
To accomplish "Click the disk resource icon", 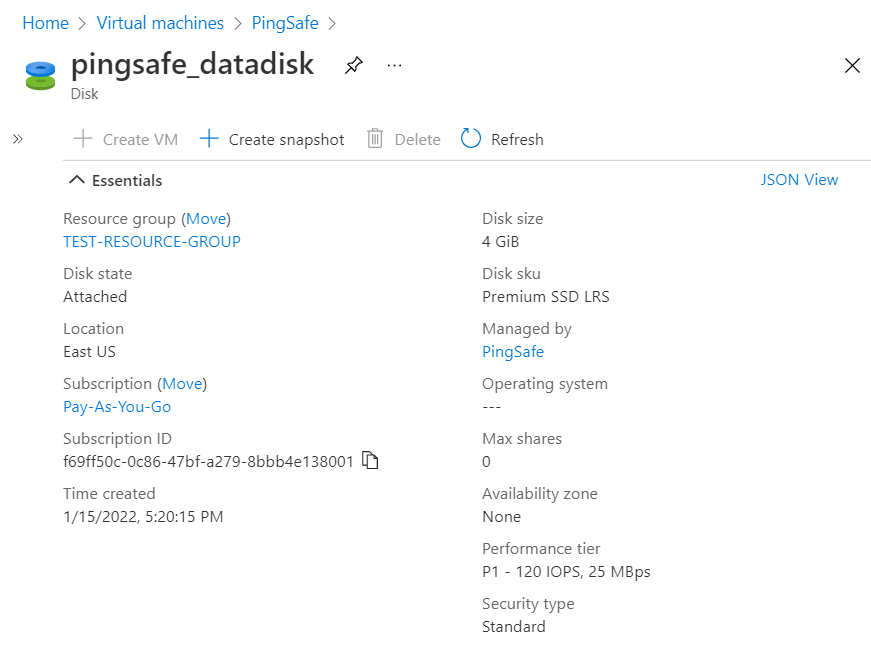I will pyautogui.click(x=40, y=75).
